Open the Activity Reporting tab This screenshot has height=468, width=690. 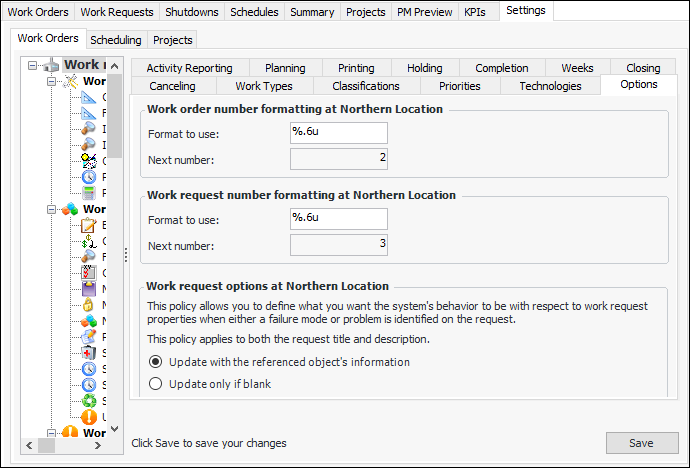(x=189, y=68)
